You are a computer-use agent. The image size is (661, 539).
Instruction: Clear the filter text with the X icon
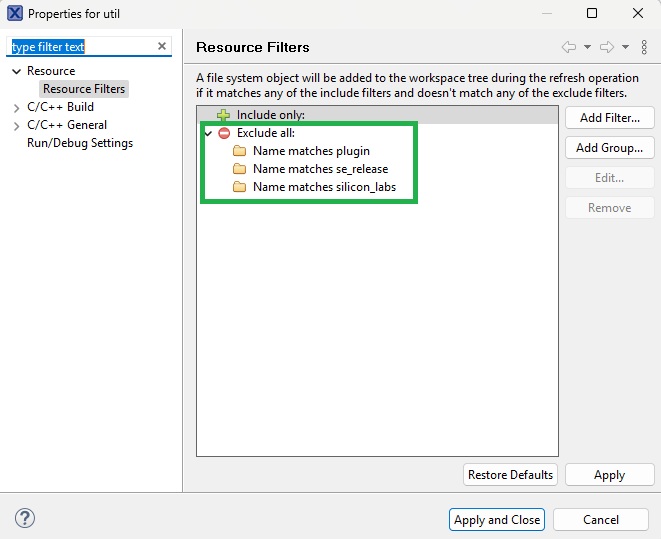(161, 46)
